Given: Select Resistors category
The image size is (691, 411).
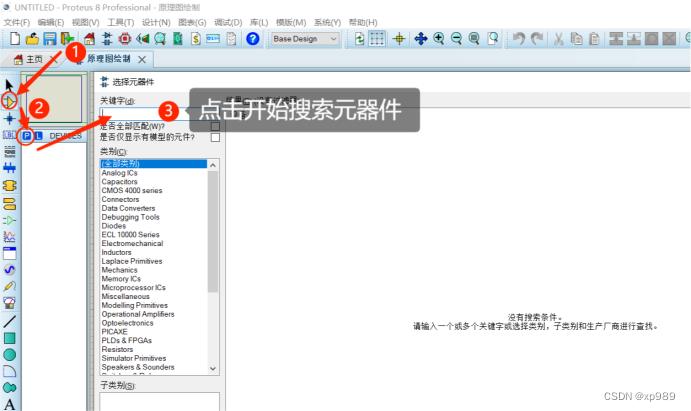Looking at the screenshot, I should [x=117, y=349].
